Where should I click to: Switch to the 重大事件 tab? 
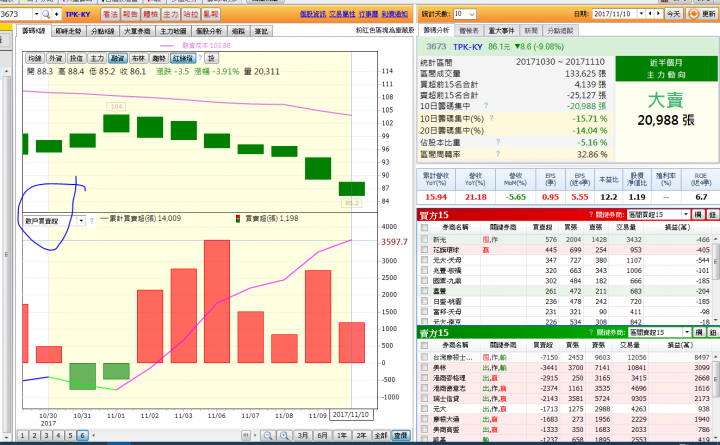pyautogui.click(x=501, y=31)
